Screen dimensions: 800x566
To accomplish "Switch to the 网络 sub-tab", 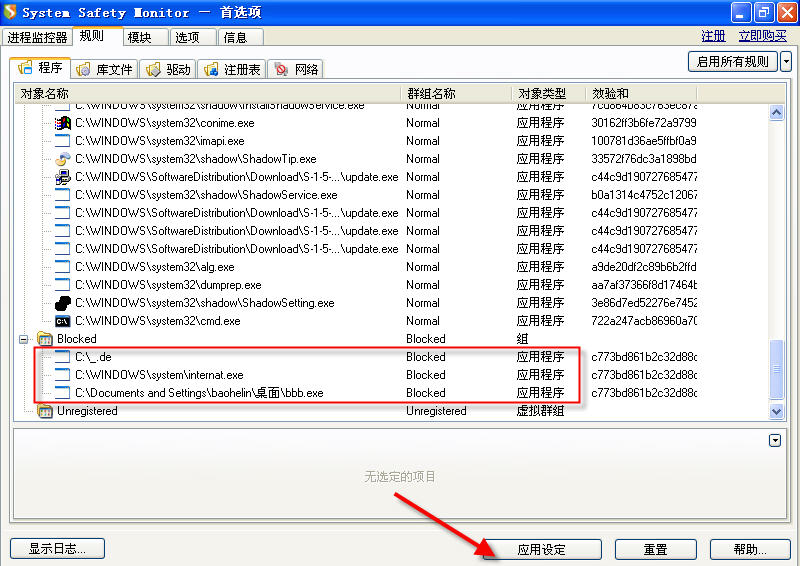I will point(295,69).
